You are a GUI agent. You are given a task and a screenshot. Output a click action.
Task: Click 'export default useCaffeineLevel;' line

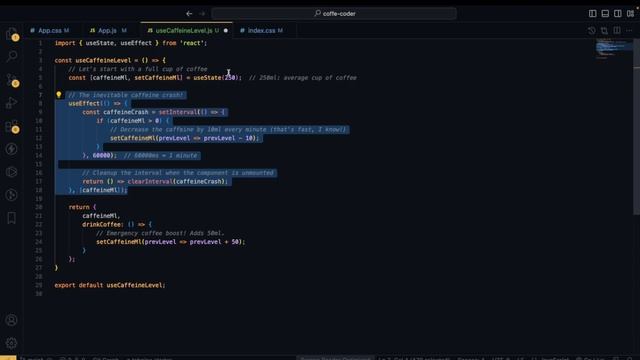point(110,285)
